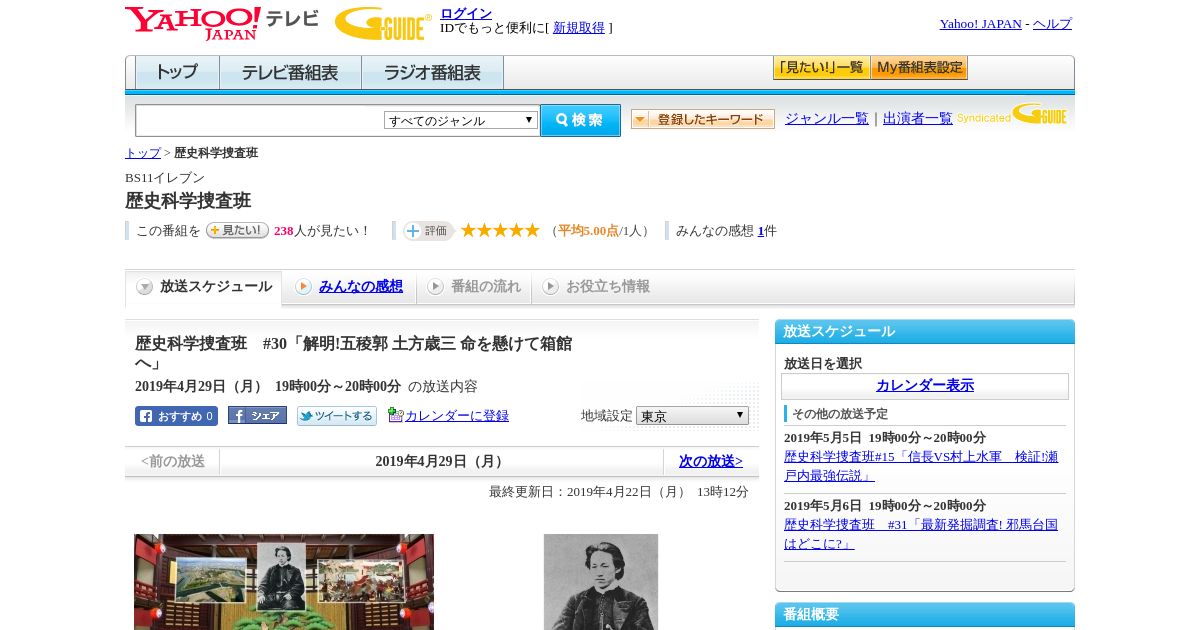Click into the keyword search input field

coord(260,121)
